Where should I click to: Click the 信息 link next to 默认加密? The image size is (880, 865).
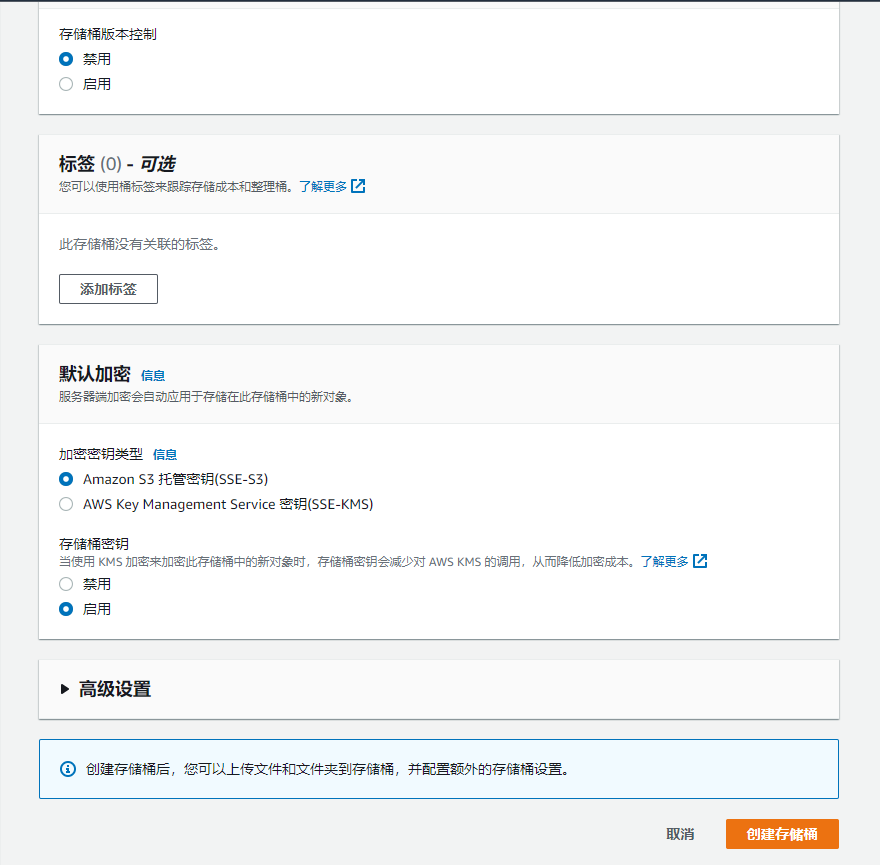point(155,375)
